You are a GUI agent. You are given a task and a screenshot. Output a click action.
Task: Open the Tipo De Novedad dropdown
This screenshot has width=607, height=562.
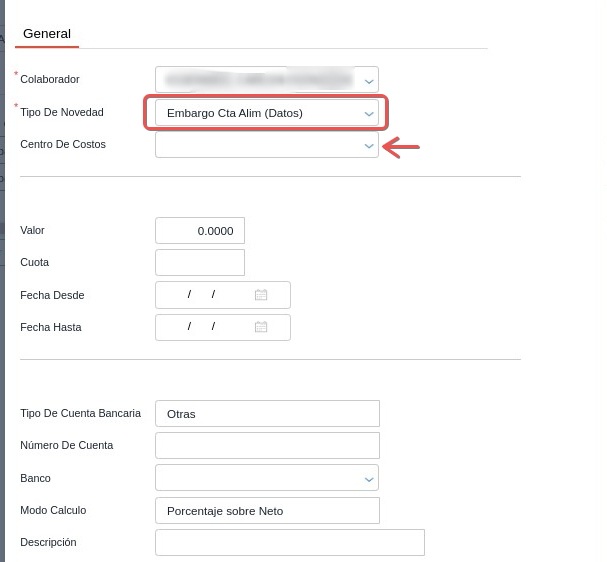369,113
